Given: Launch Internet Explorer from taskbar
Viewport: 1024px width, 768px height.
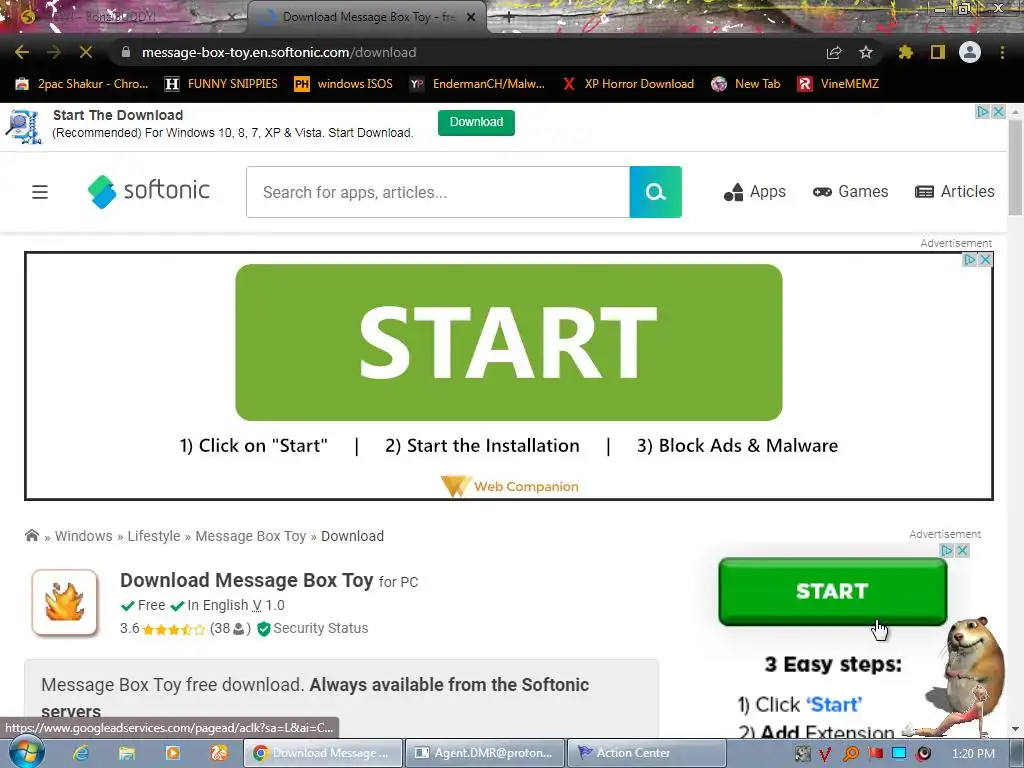Looking at the screenshot, I should [x=81, y=753].
